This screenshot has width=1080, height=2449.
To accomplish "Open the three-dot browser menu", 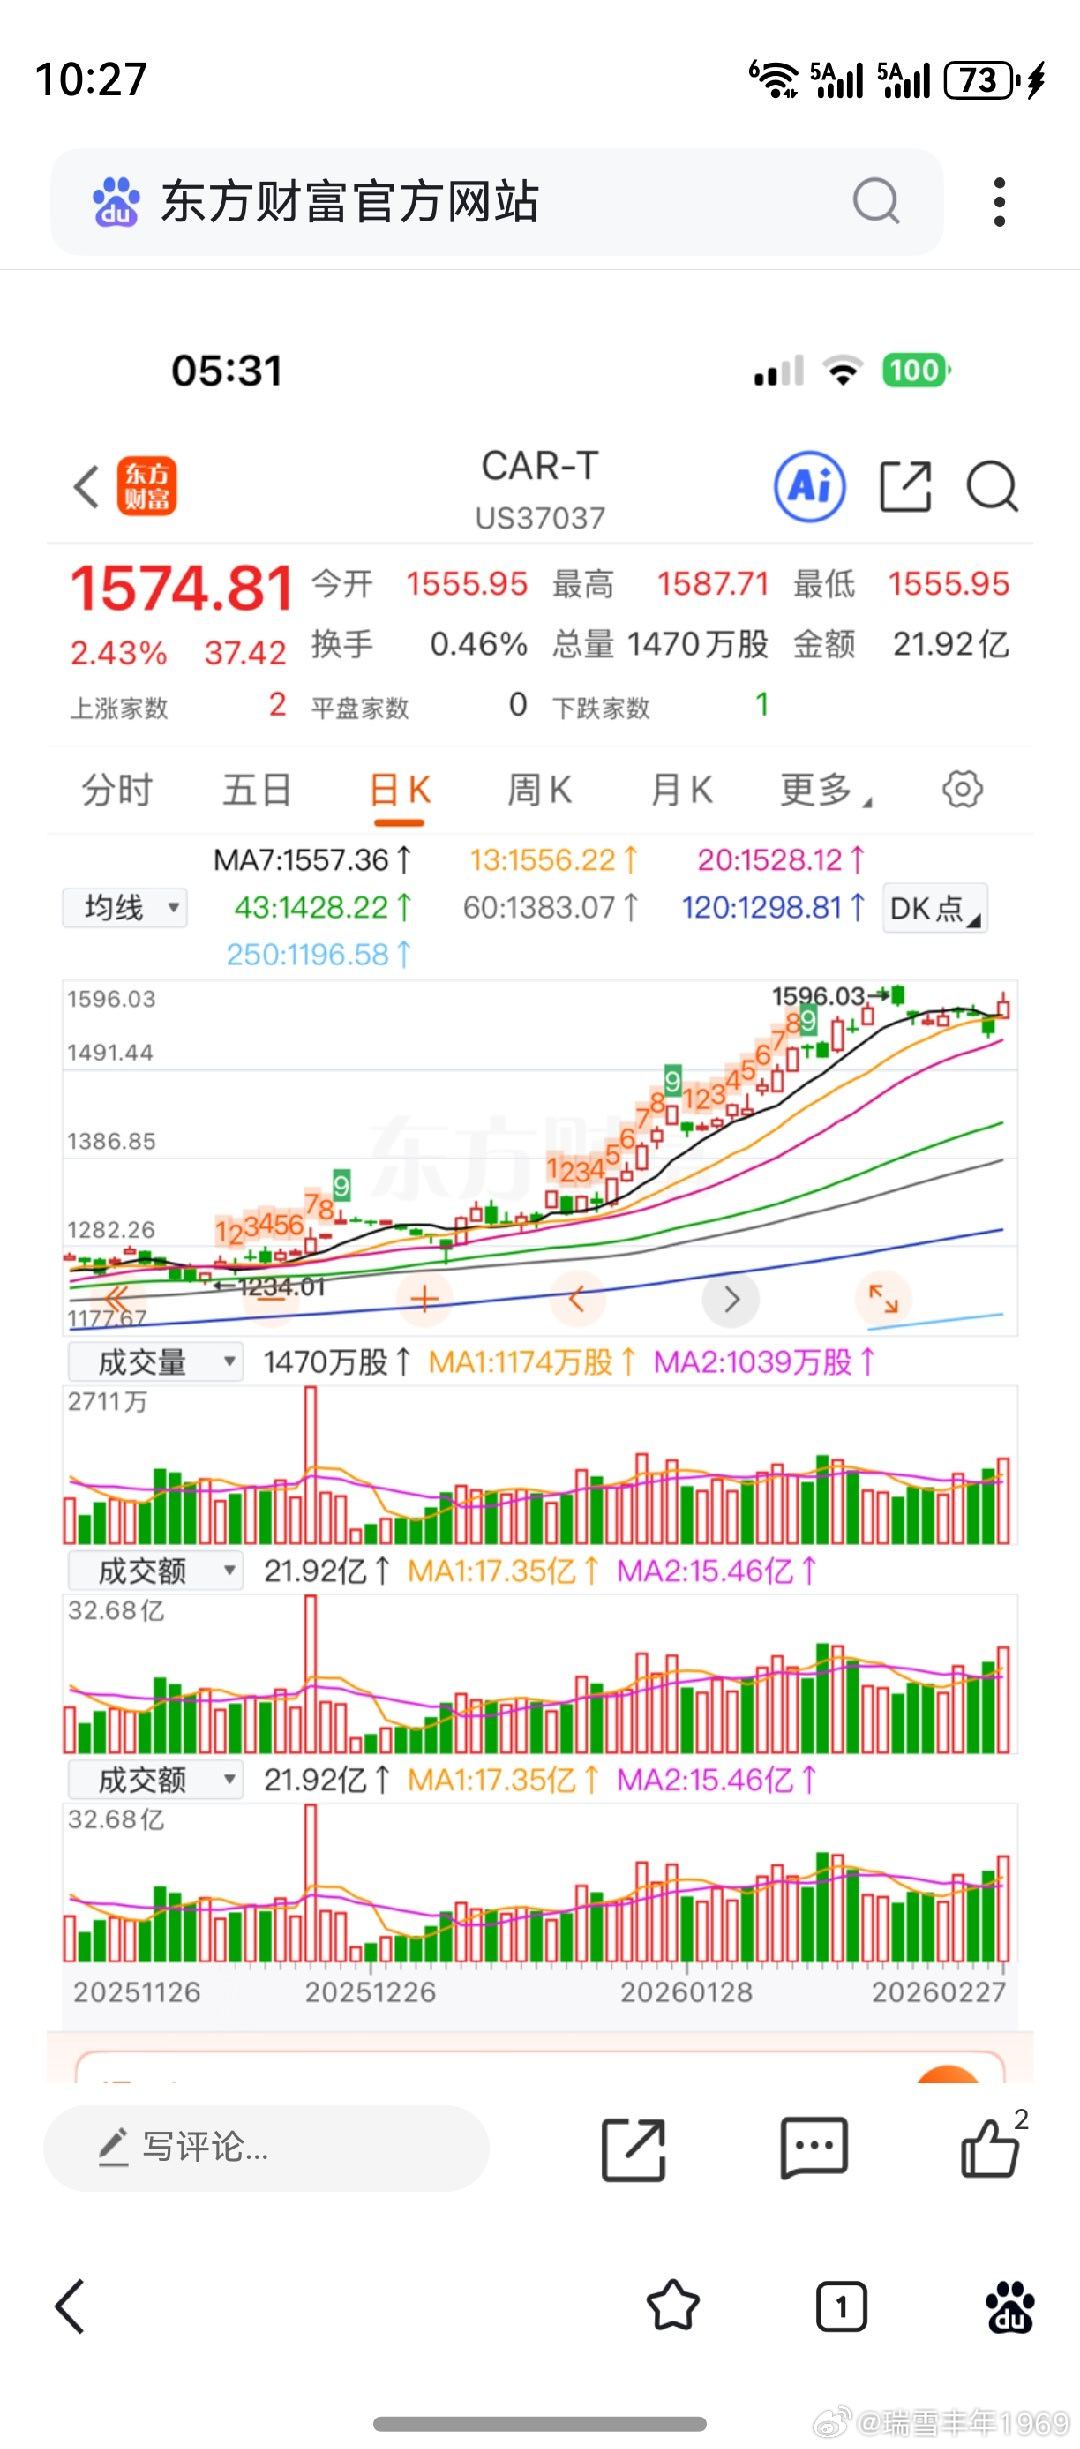I will (999, 202).
